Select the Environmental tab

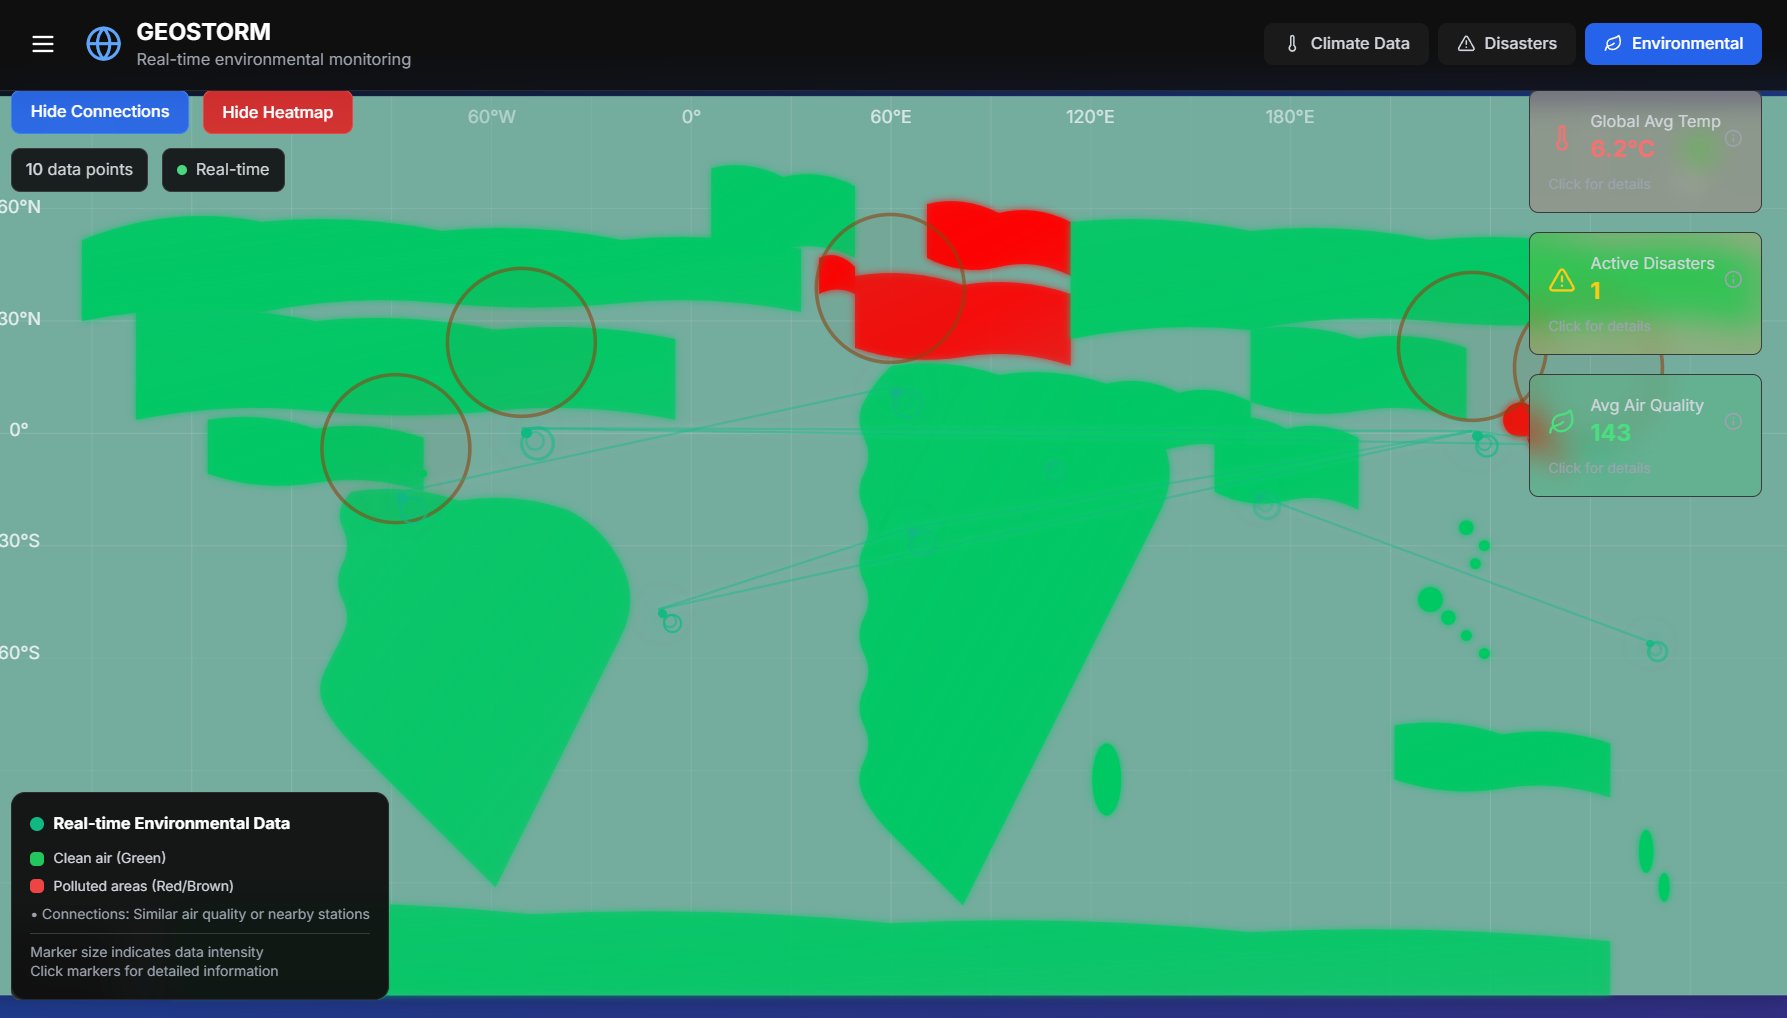coord(1673,44)
